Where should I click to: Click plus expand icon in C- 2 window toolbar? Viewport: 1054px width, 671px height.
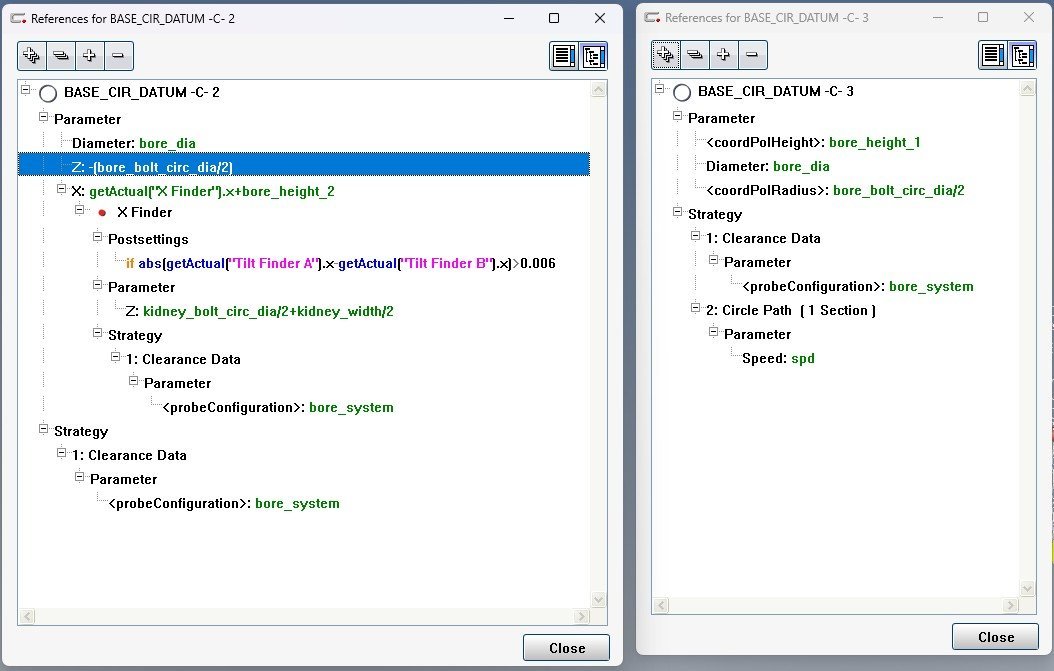click(x=89, y=56)
